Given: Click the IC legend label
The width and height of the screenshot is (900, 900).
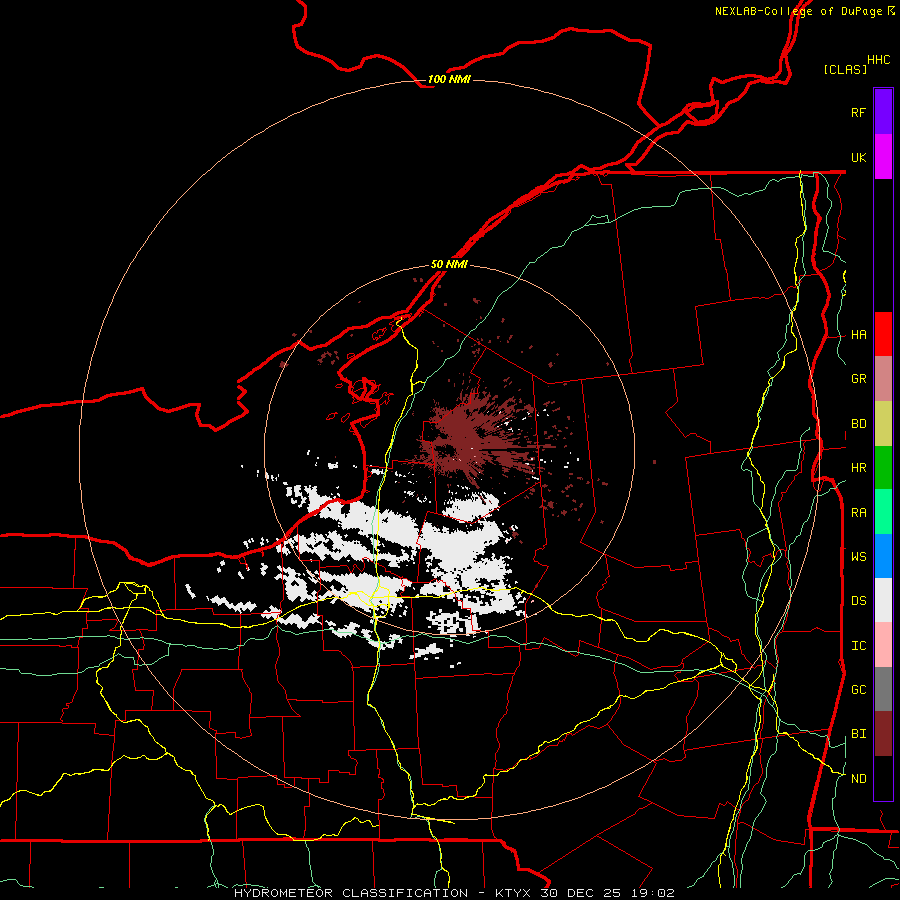Looking at the screenshot, I should pyautogui.click(x=858, y=646).
